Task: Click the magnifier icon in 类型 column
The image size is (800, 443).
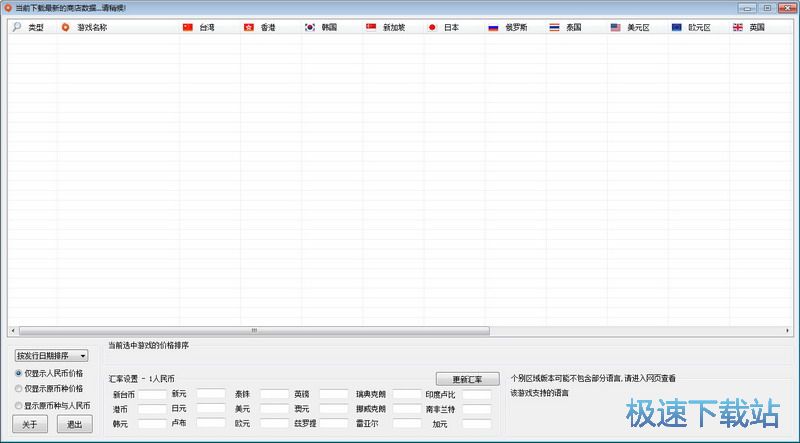Action: pos(16,27)
